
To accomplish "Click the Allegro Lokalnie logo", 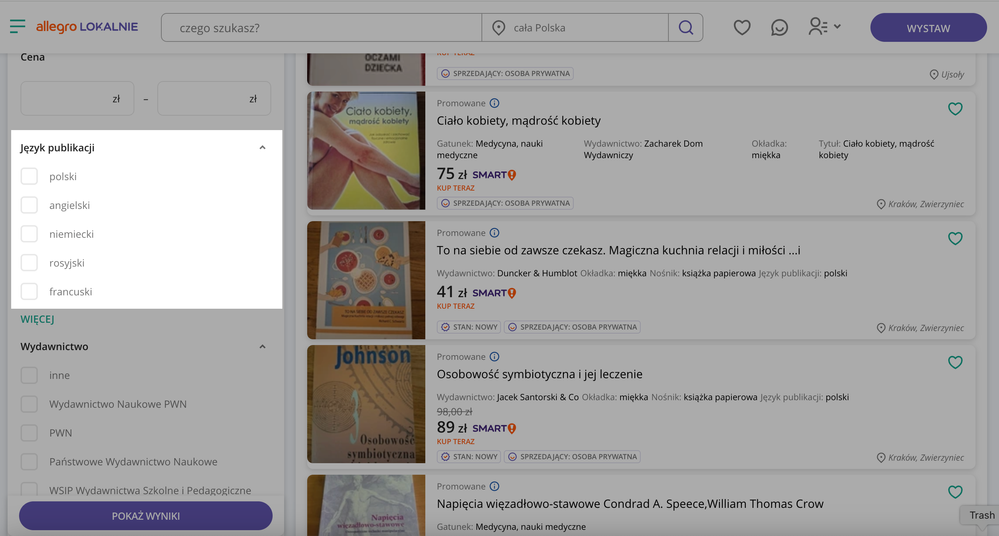I will tap(87, 27).
